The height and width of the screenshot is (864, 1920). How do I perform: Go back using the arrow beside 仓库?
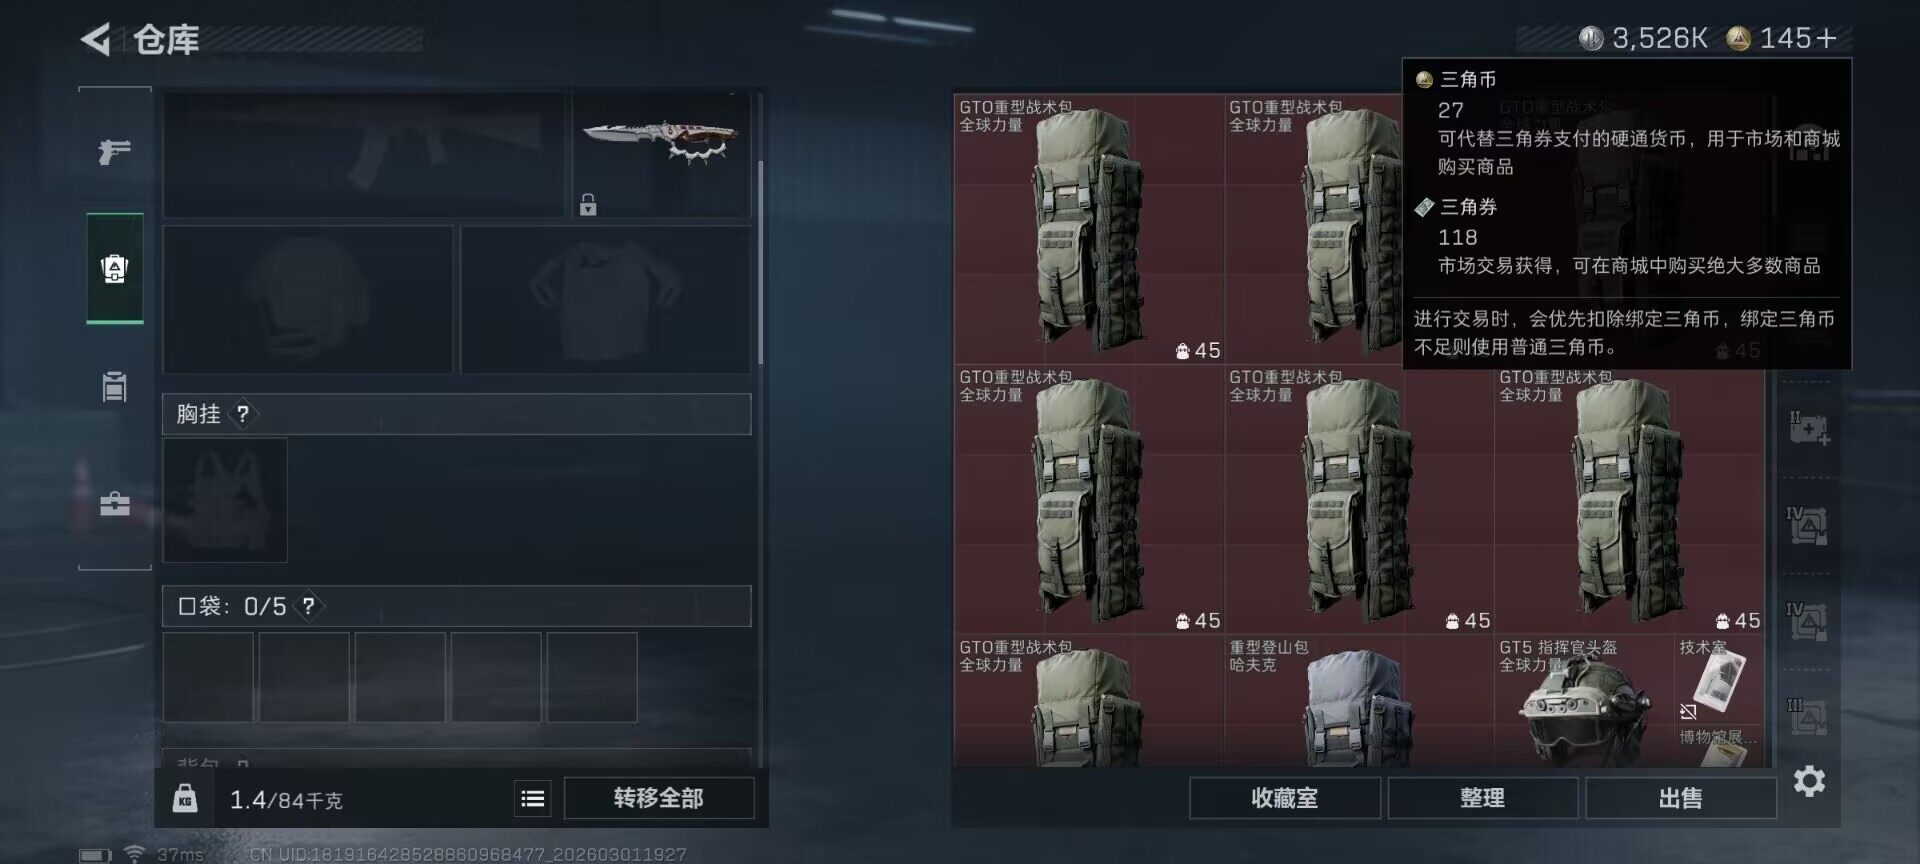[96, 40]
